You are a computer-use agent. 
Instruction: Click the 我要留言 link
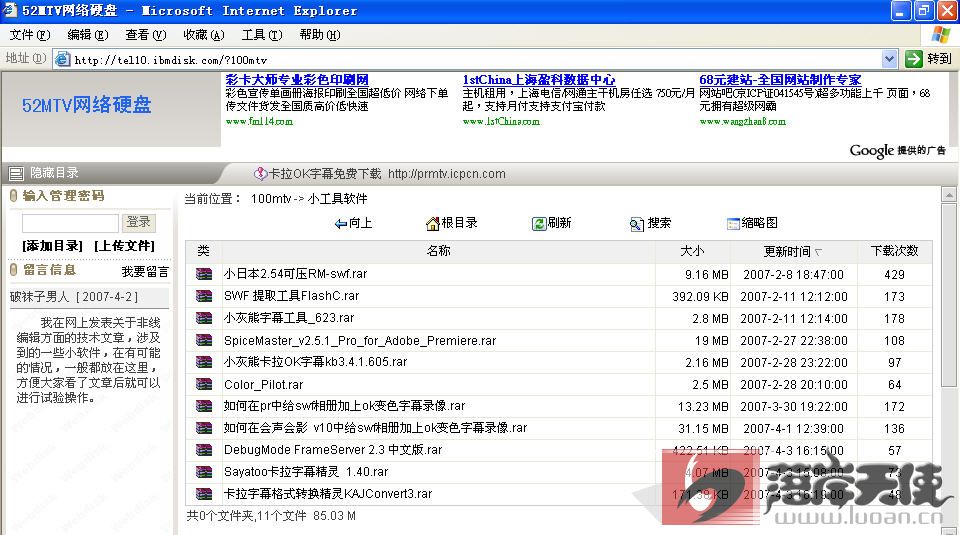pyautogui.click(x=145, y=271)
